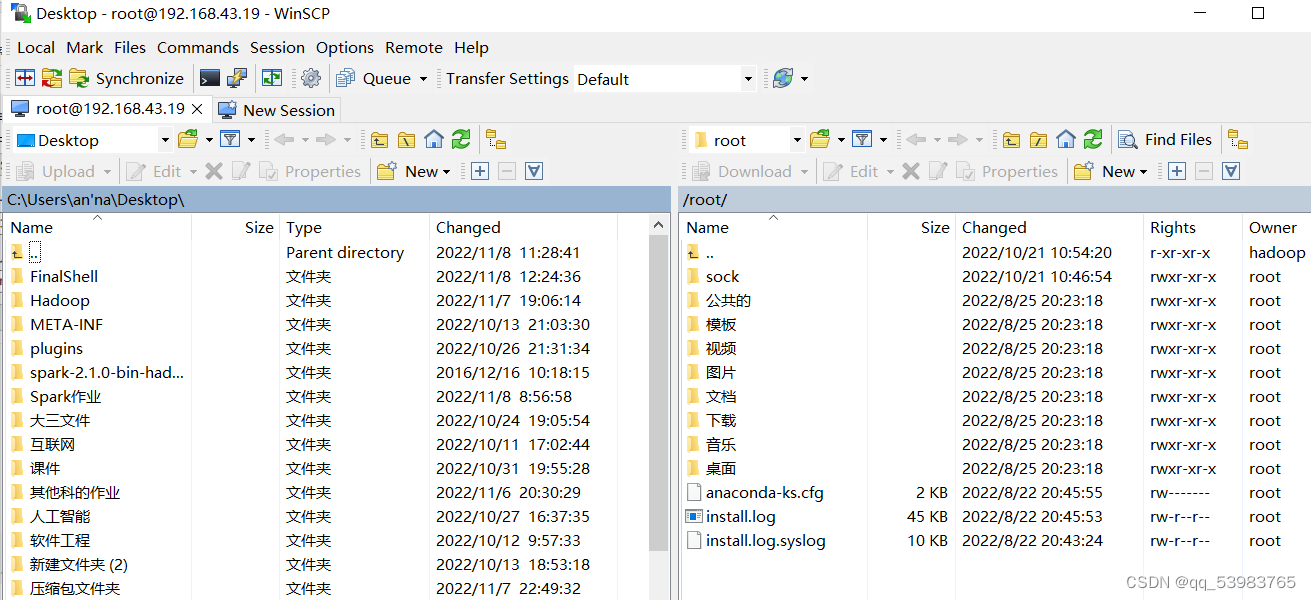The height and width of the screenshot is (600, 1311).
Task: Click remote Select Files plus icon
Action: pyautogui.click(x=1177, y=171)
